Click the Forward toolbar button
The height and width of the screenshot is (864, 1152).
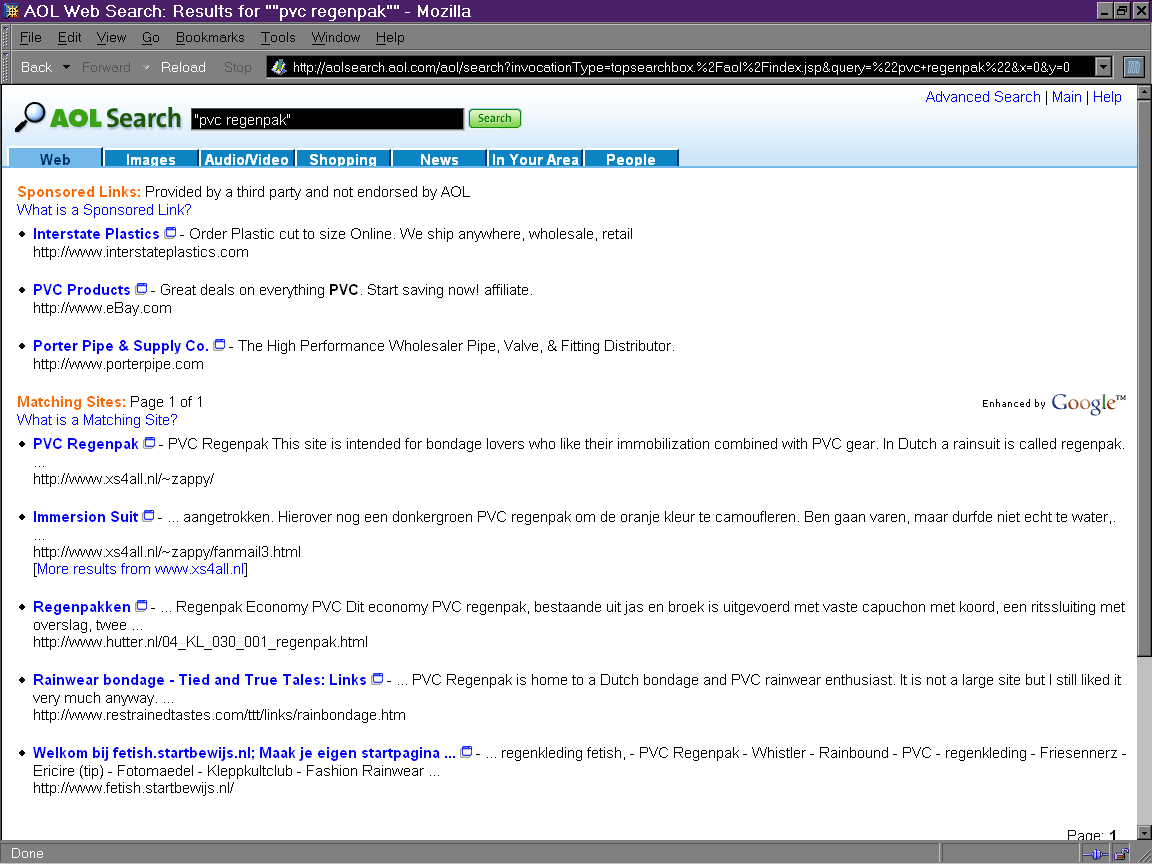pos(106,67)
